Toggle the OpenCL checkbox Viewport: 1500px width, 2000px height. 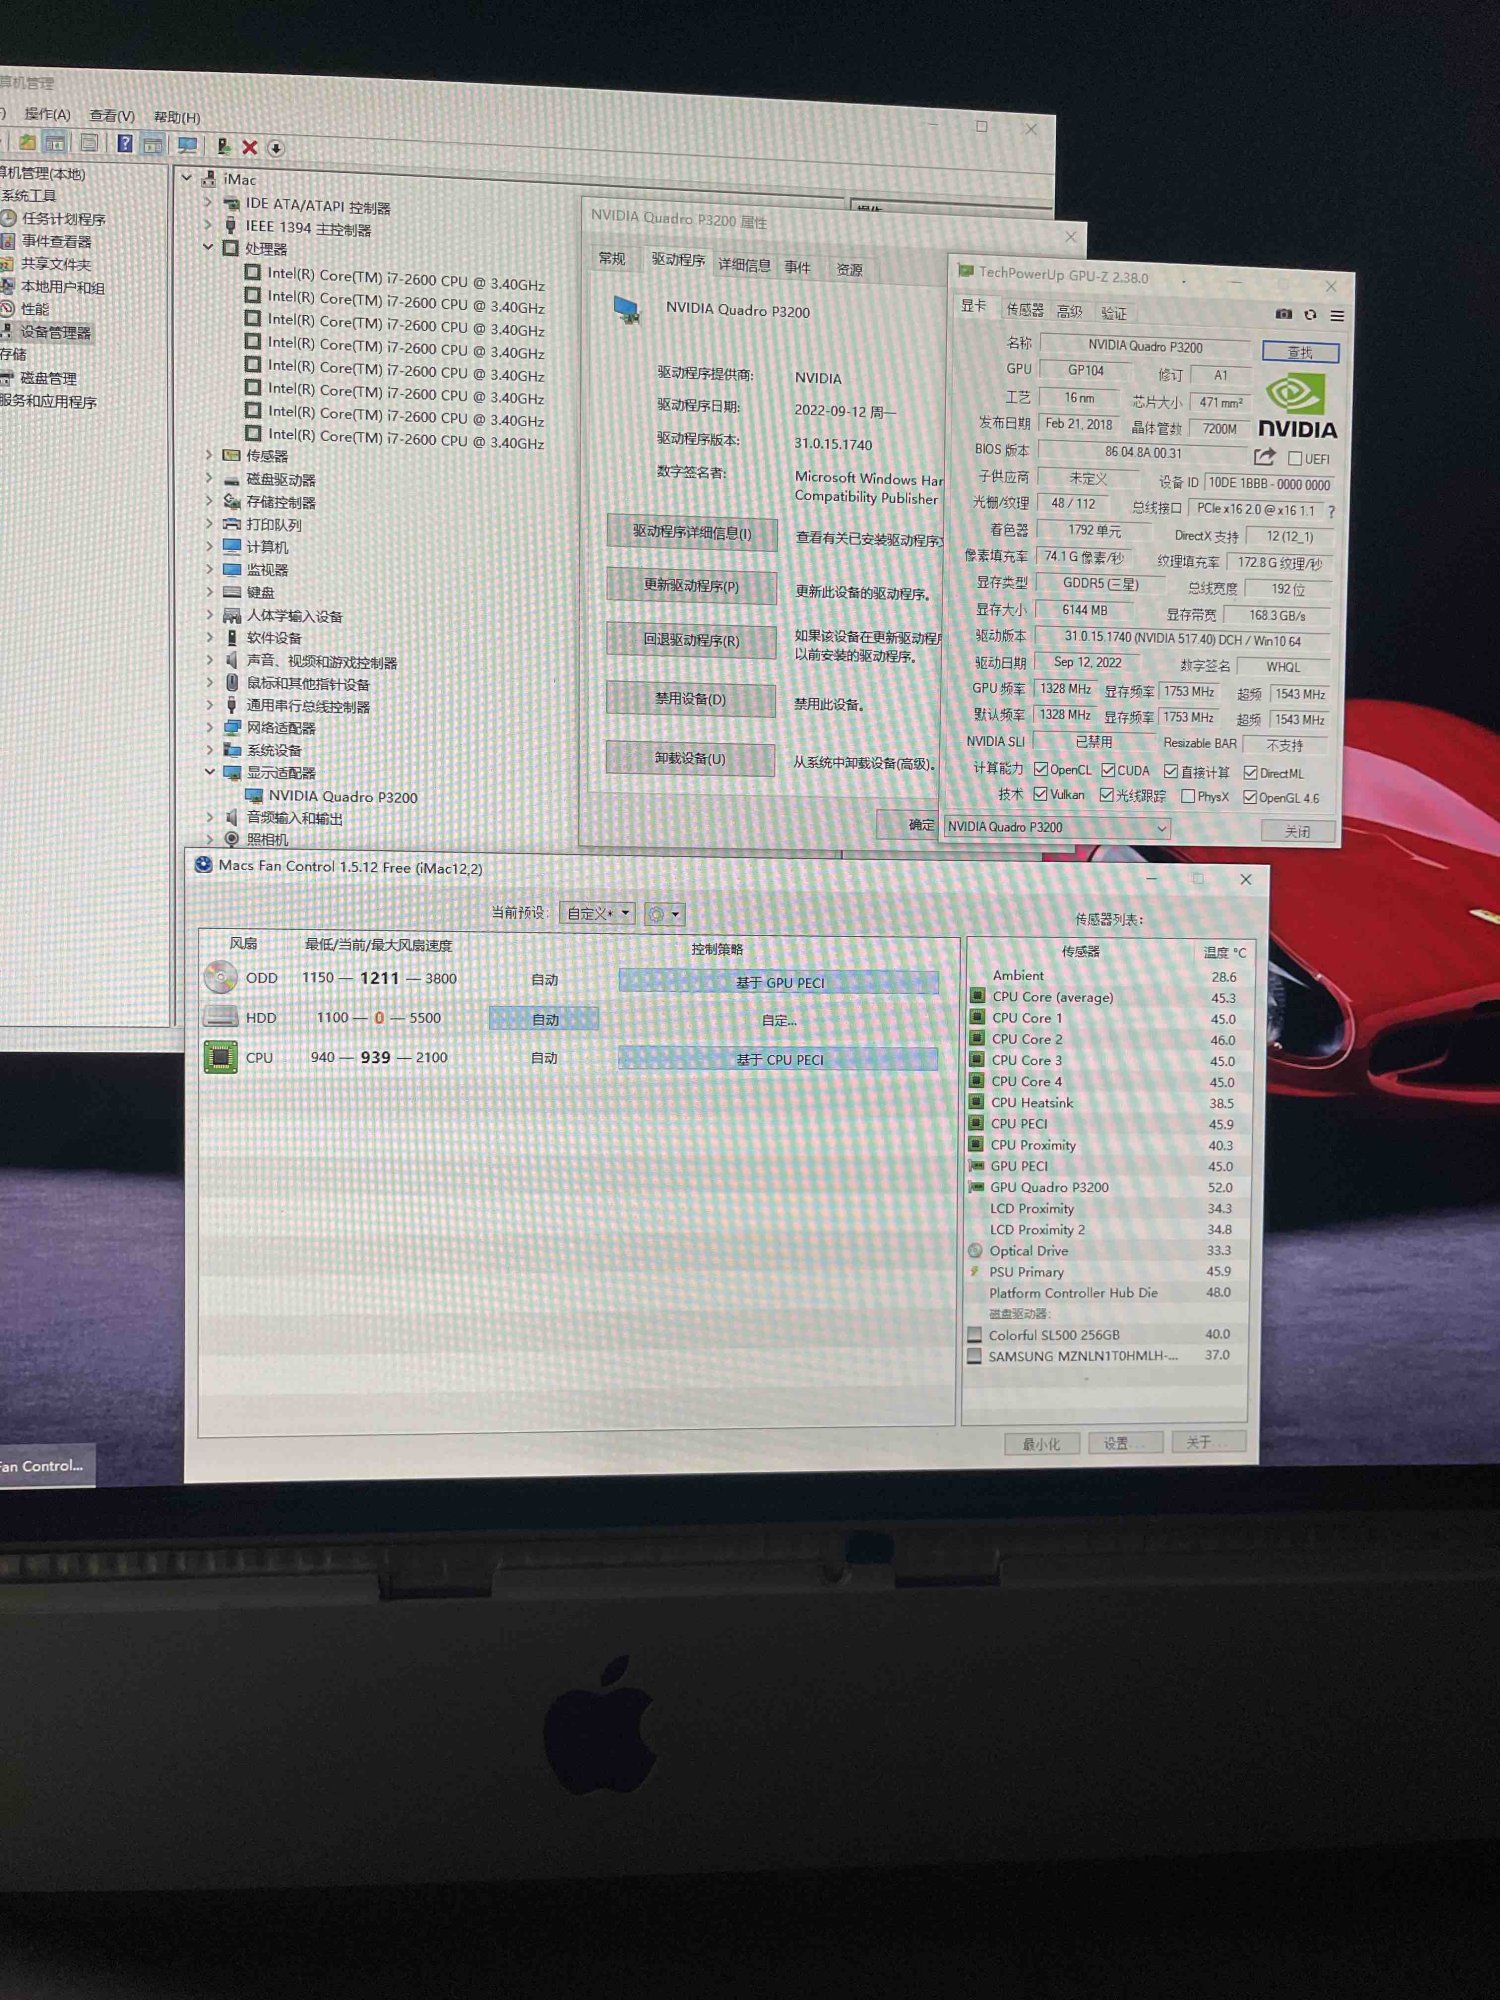pyautogui.click(x=1041, y=769)
